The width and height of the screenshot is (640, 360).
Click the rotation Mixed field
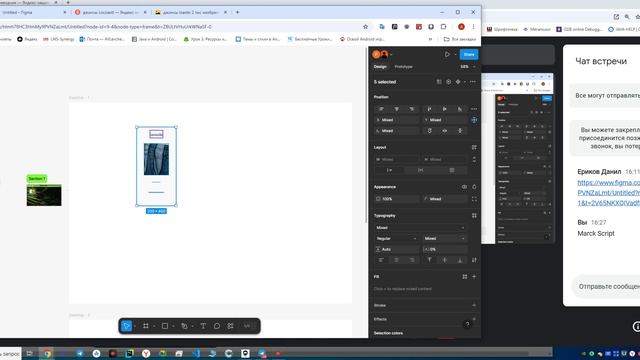coord(397,131)
